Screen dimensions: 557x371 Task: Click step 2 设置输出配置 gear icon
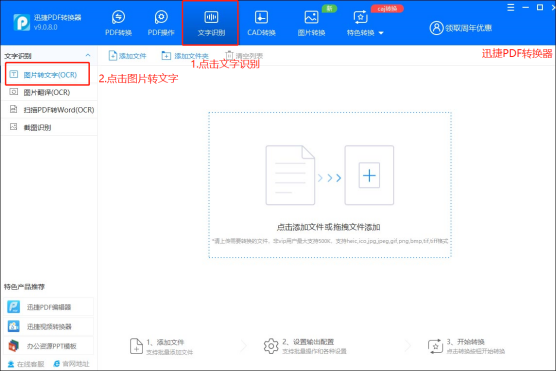271,346
